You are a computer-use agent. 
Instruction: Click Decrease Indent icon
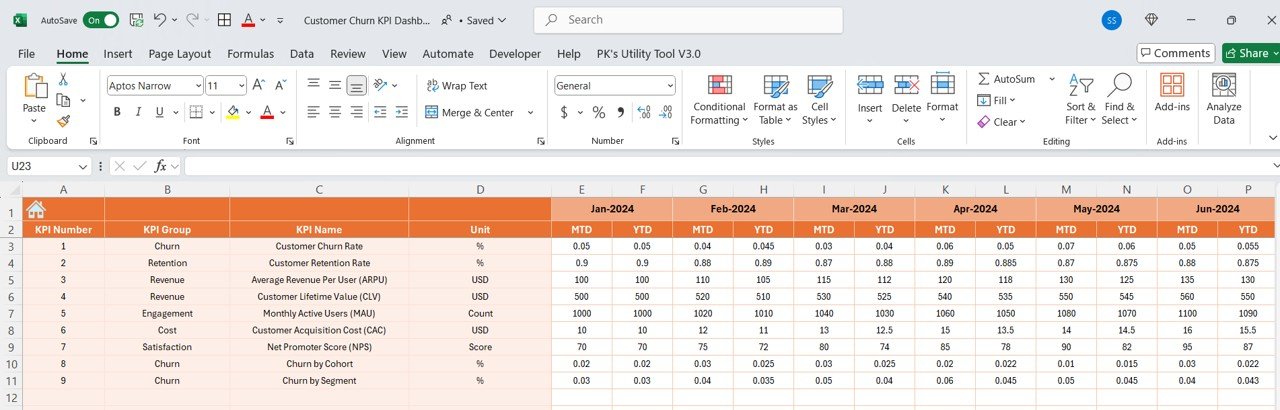[381, 112]
